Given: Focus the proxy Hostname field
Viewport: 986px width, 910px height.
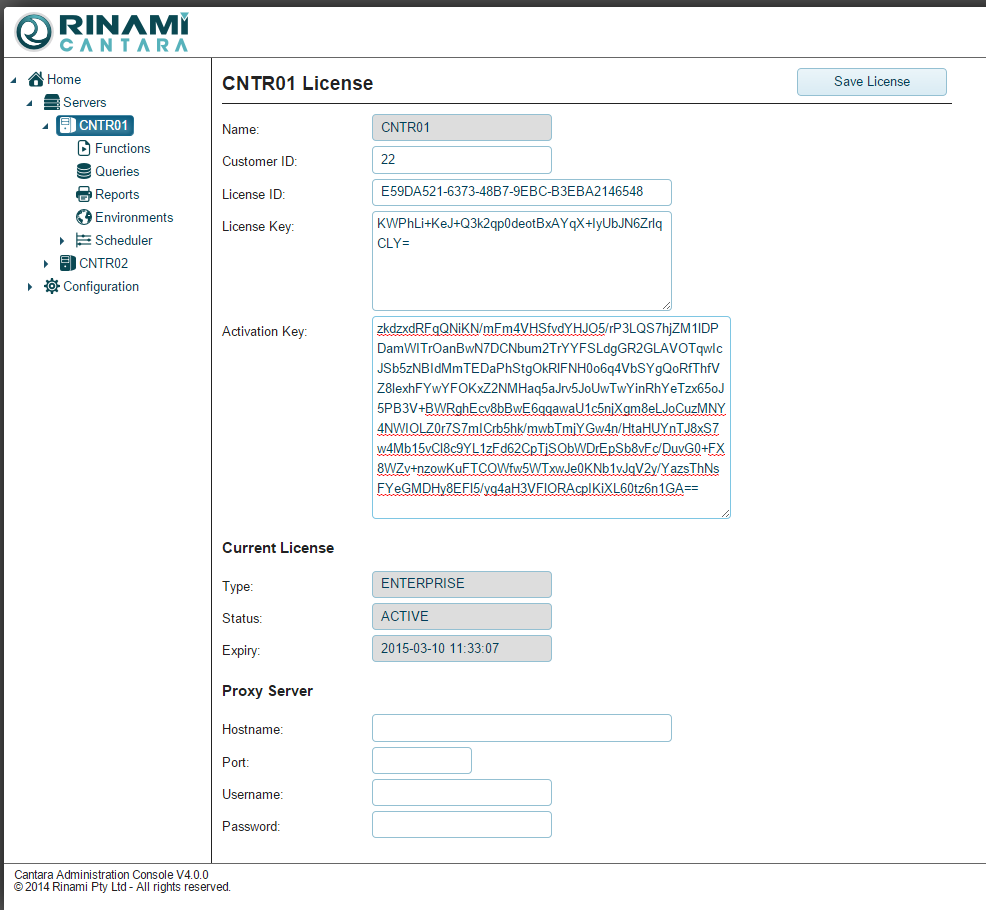Looking at the screenshot, I should pos(521,728).
